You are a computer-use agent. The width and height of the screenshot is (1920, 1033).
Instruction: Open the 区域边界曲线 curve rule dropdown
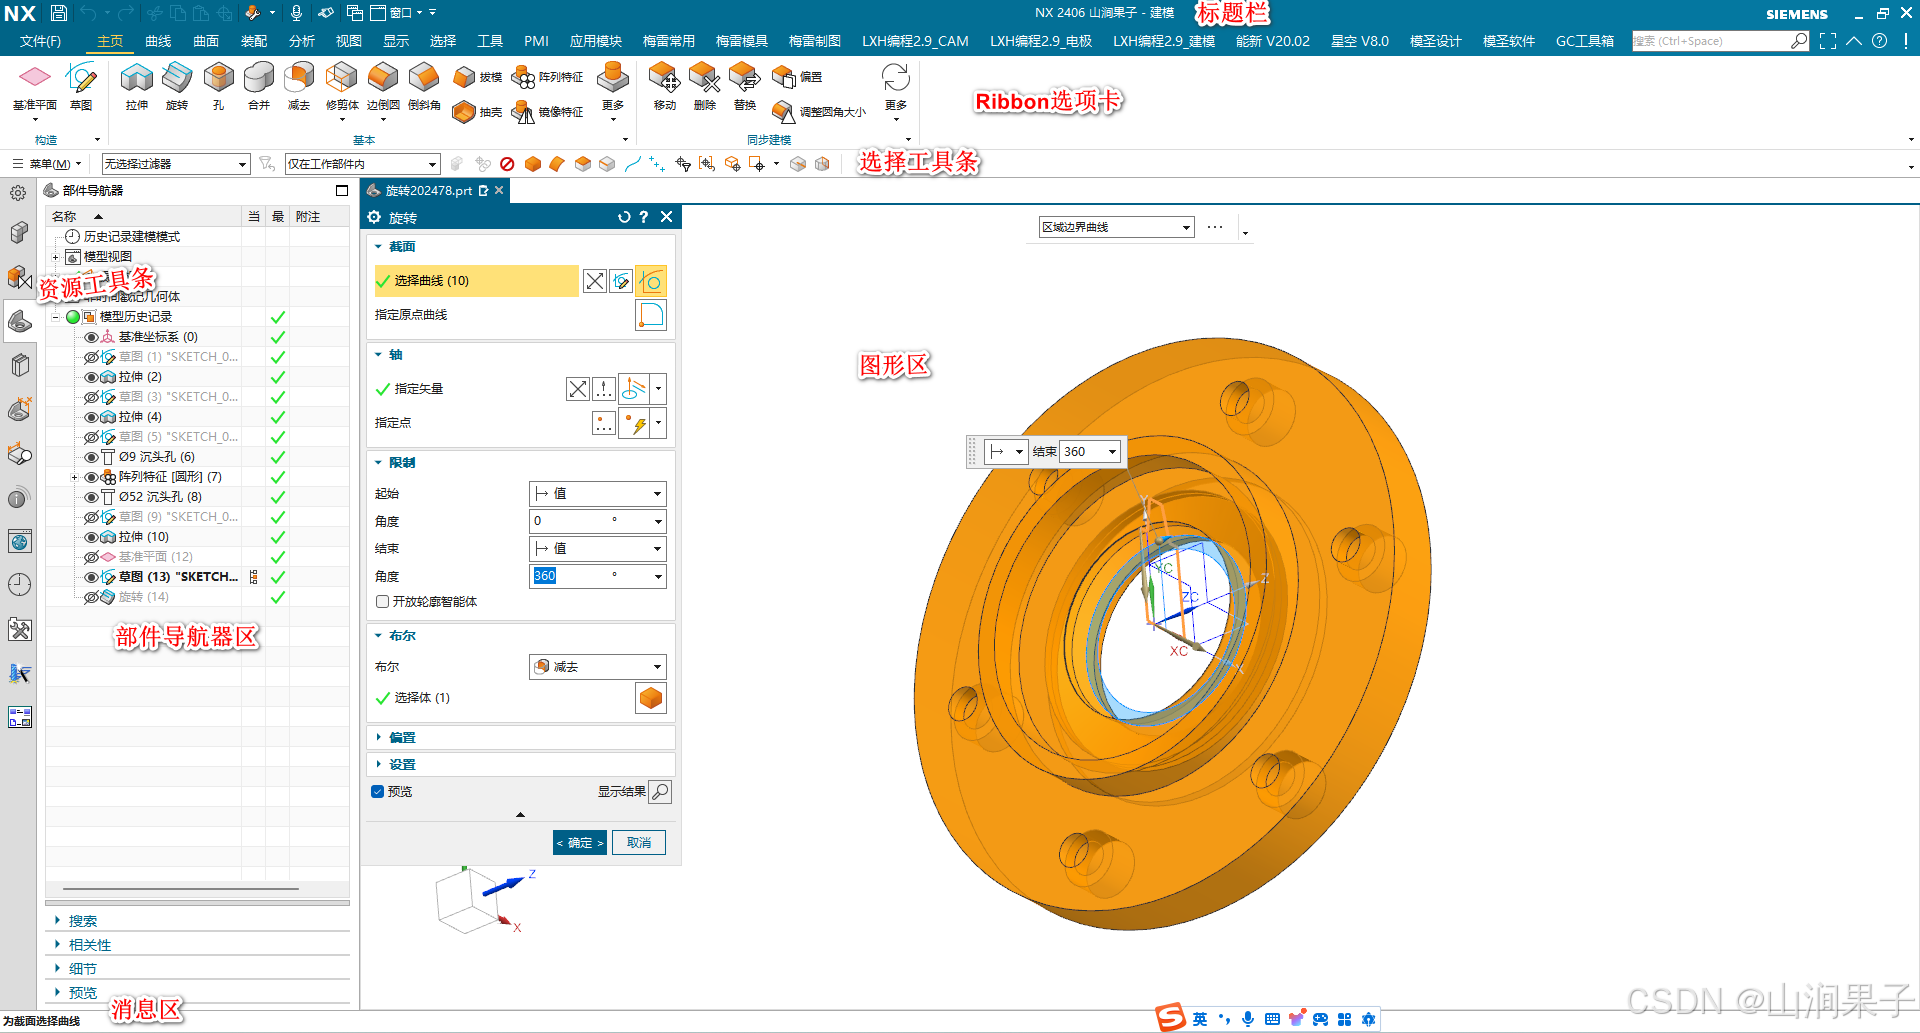[1116, 227]
